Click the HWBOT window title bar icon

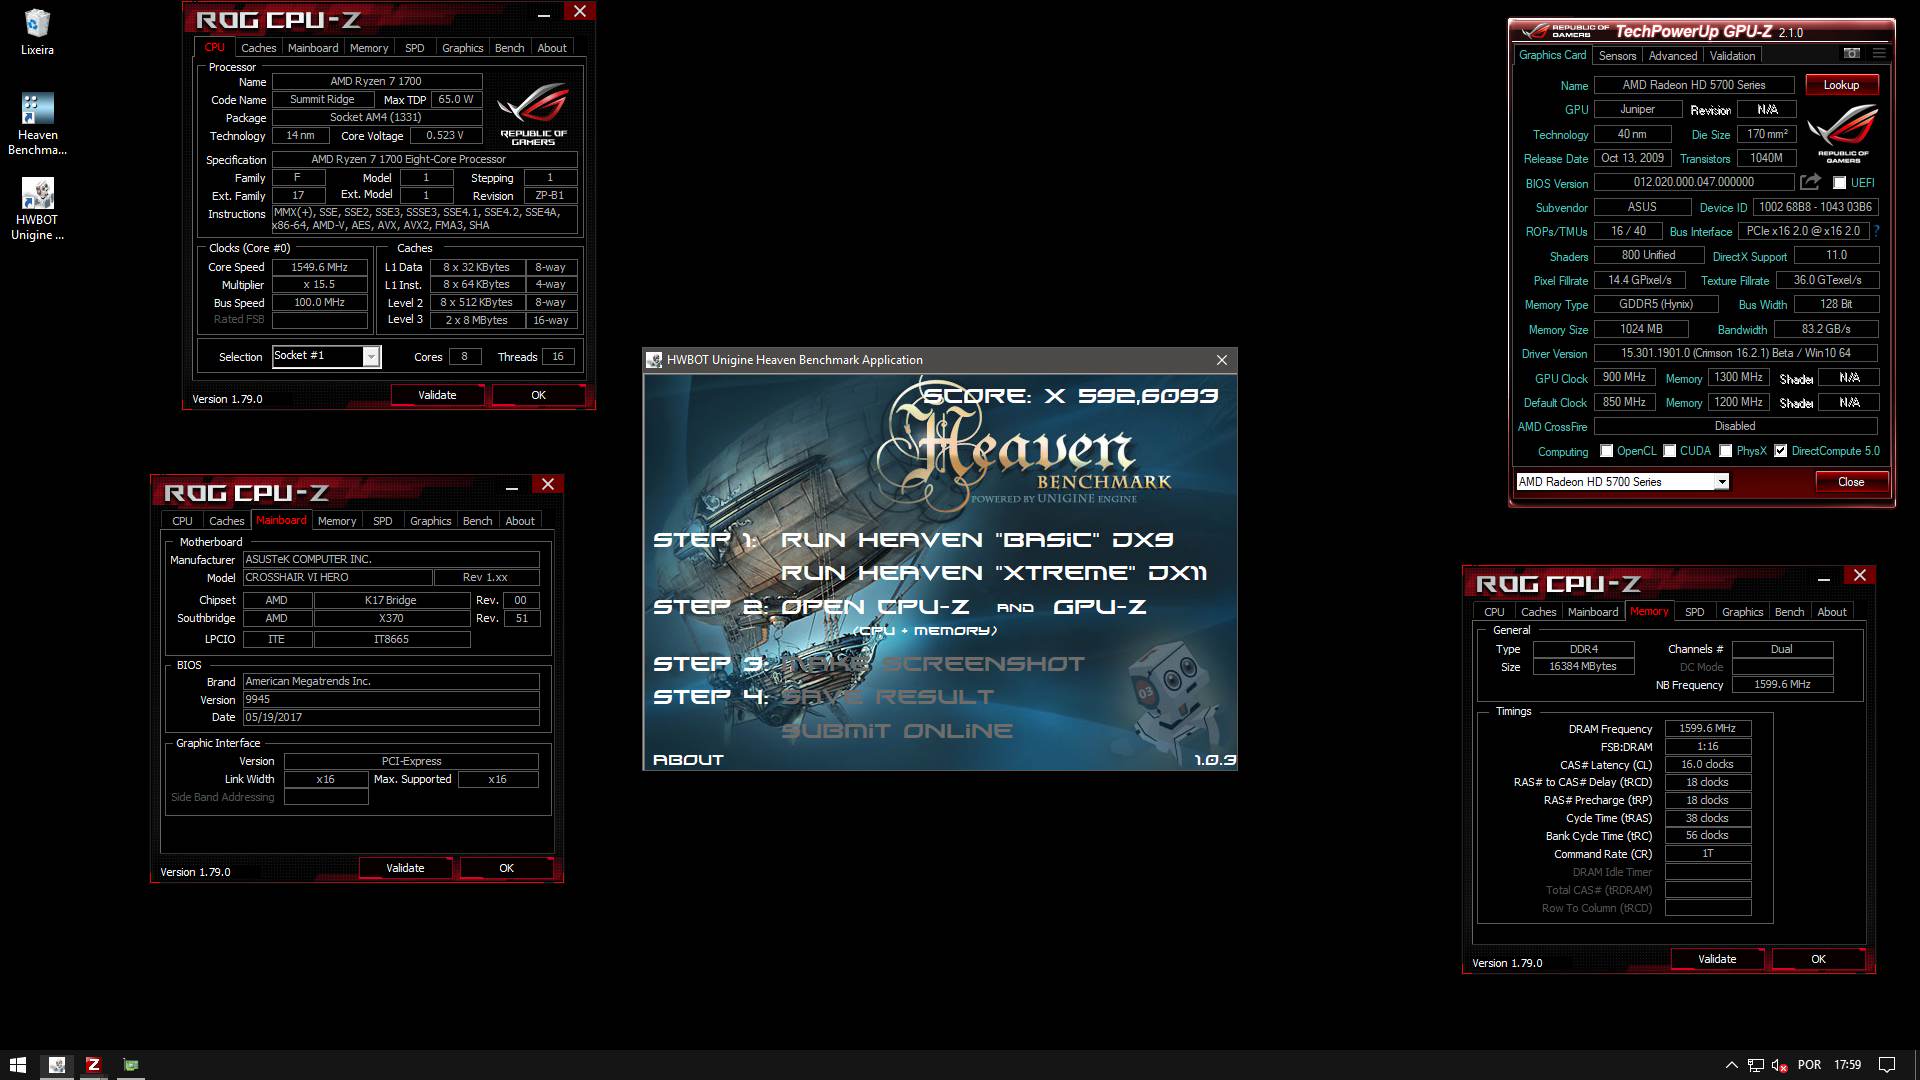pos(655,360)
